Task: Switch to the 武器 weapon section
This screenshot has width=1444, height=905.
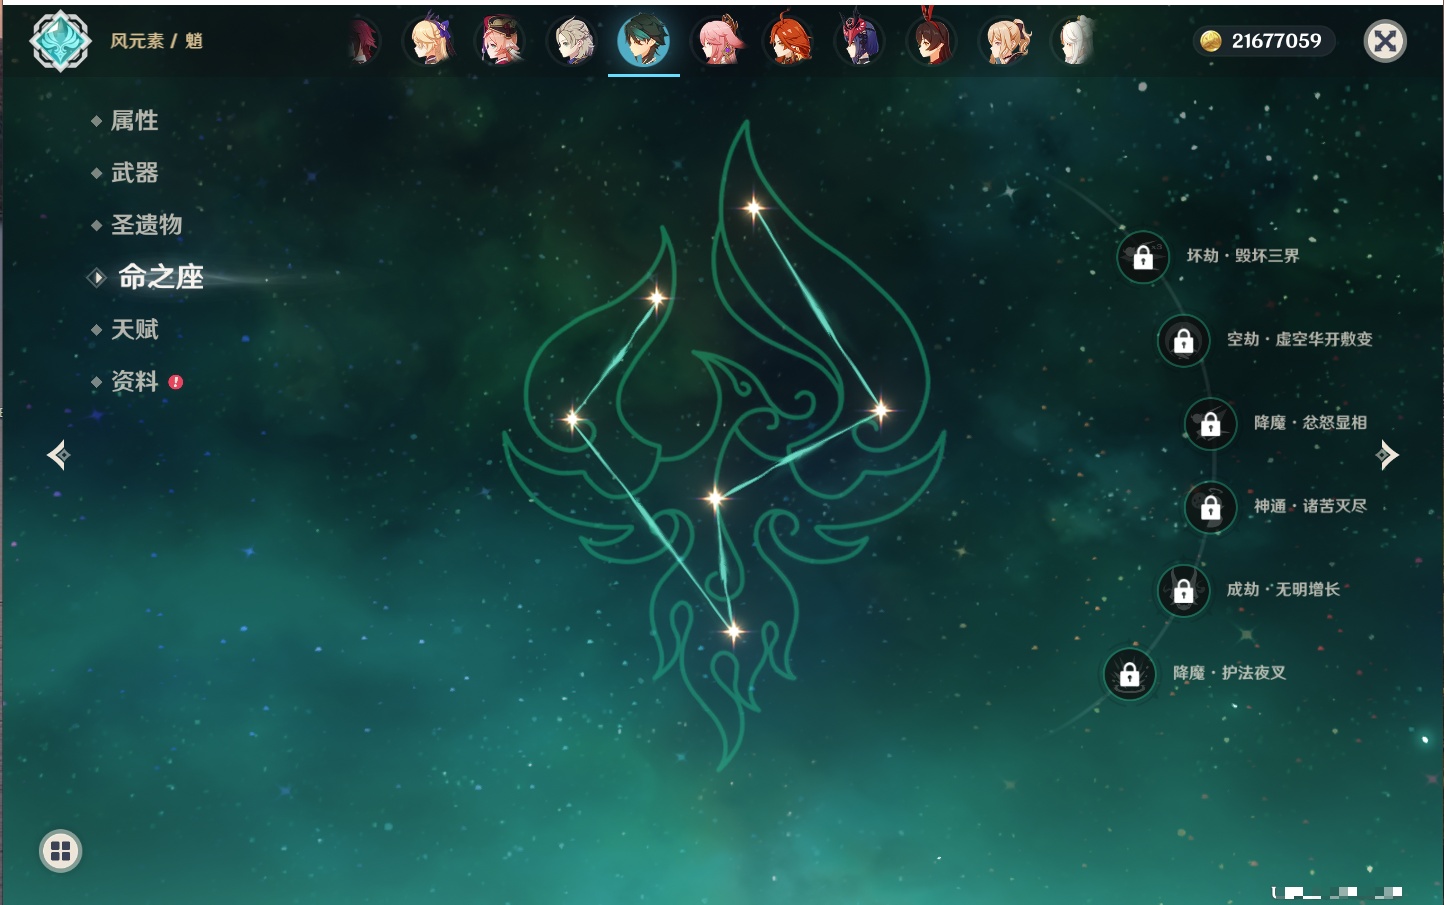Action: click(134, 173)
